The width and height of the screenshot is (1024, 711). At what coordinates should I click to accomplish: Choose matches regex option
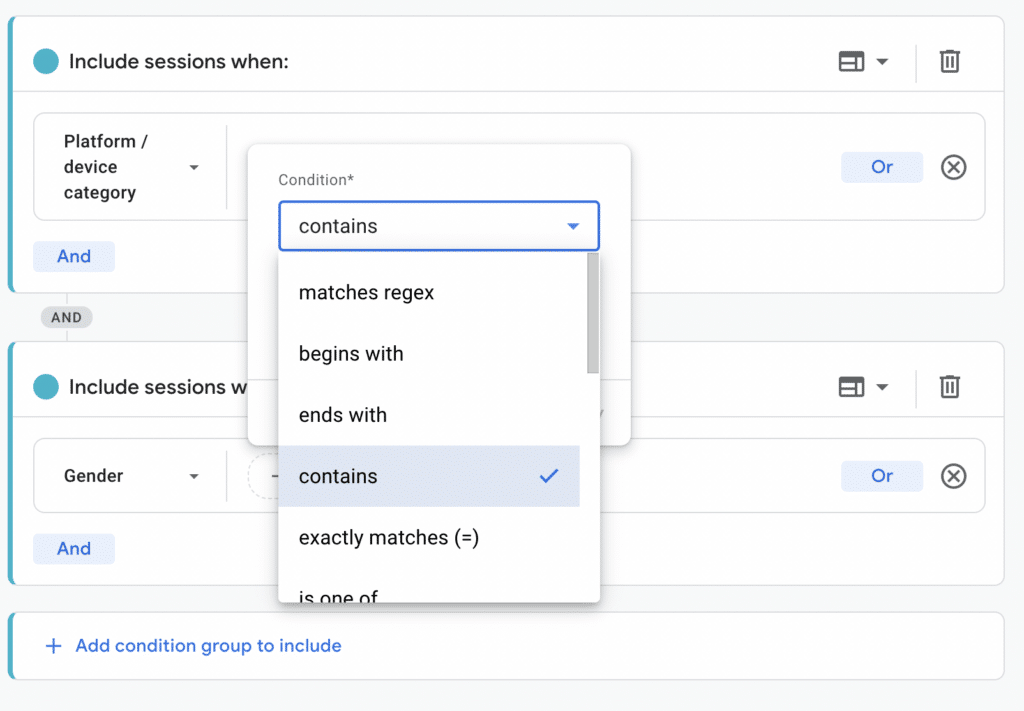[x=429, y=292]
